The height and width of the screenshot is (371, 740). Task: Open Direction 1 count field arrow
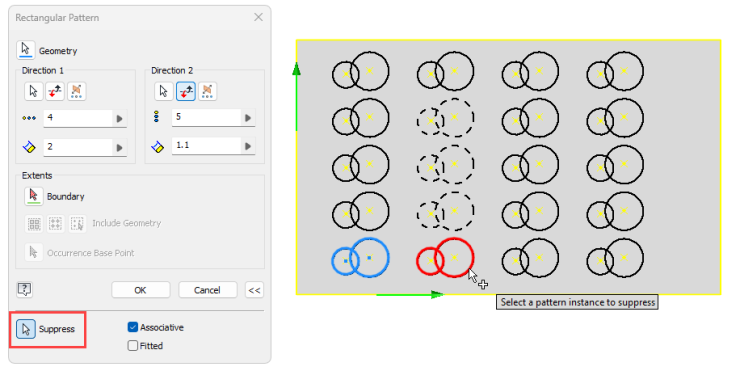click(119, 118)
